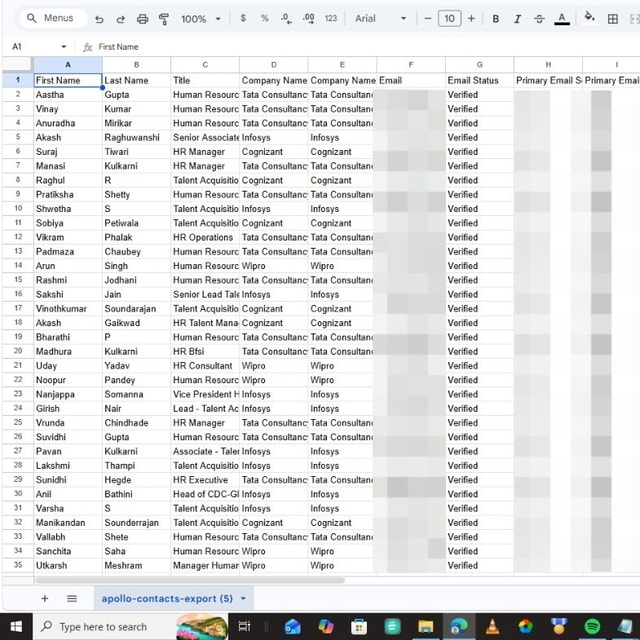Image resolution: width=640 pixels, height=640 pixels.
Task: Open Microsoft Store from the taskbar
Action: (359, 627)
